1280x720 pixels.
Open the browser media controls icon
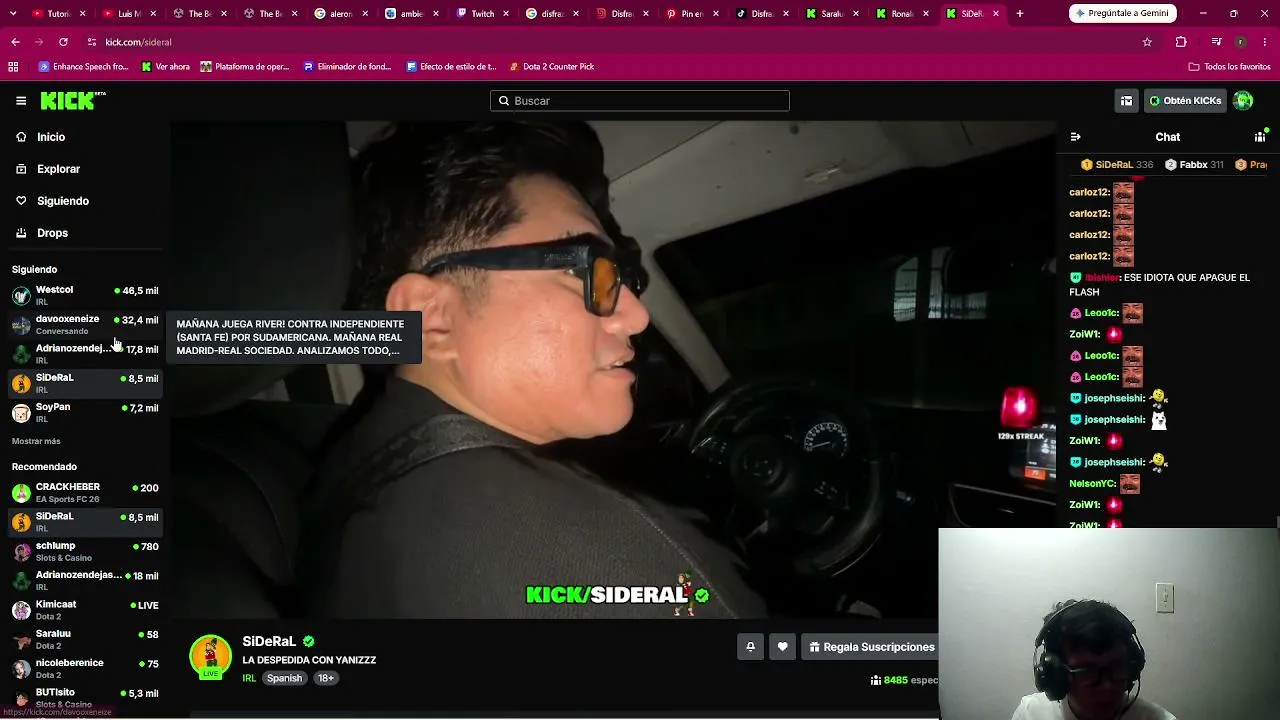(x=1216, y=42)
